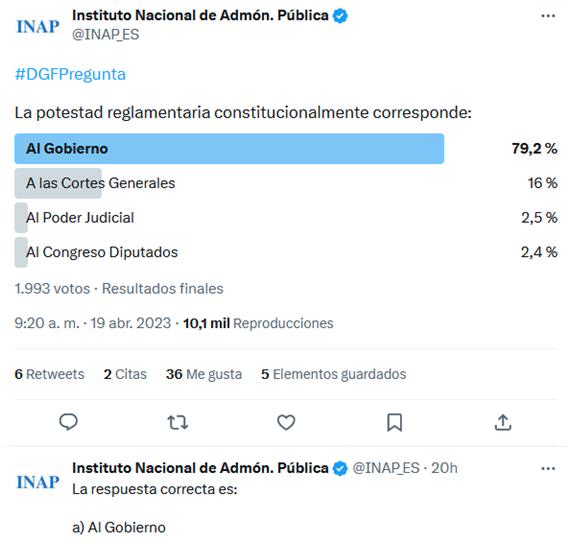This screenshot has height=544, width=571.
Task: Click the verified badge in the main tweet header
Action: (x=340, y=16)
